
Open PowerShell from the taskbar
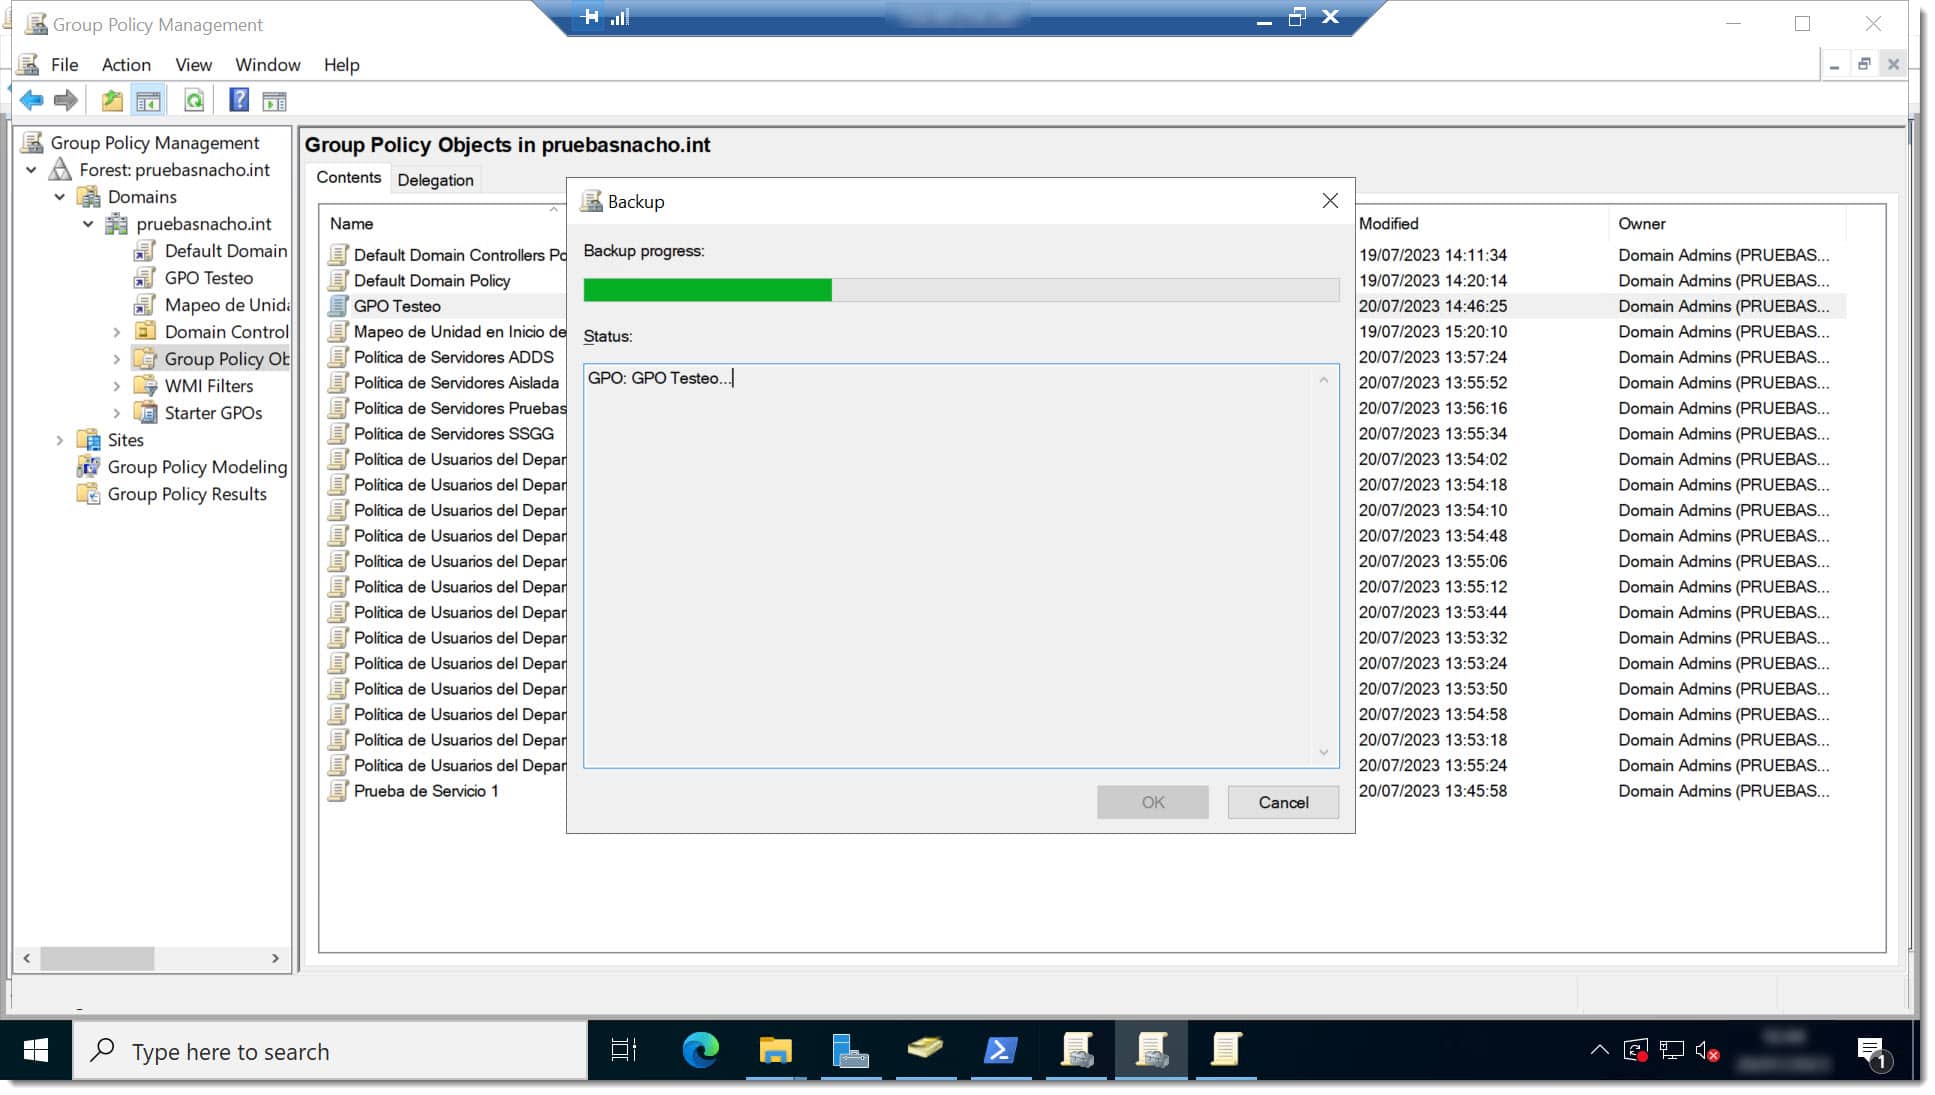pos(1000,1050)
